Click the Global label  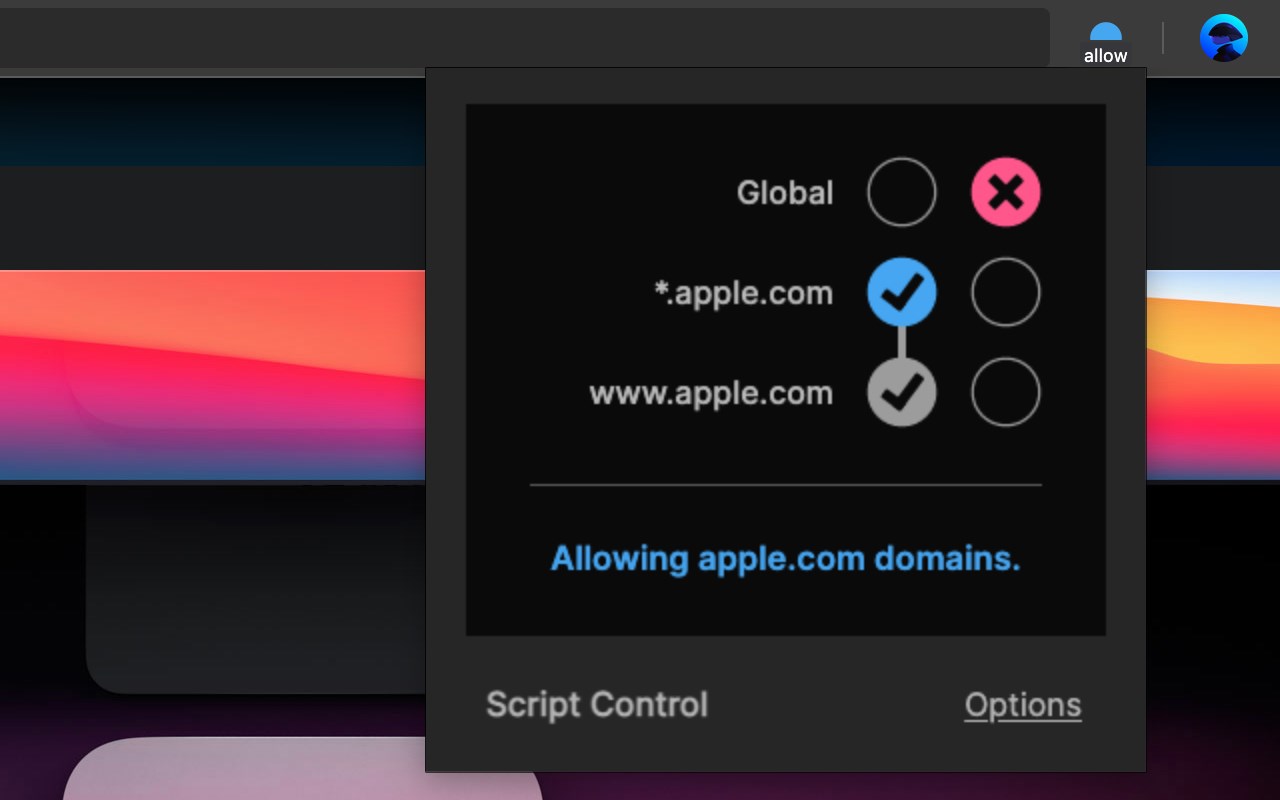[785, 192]
